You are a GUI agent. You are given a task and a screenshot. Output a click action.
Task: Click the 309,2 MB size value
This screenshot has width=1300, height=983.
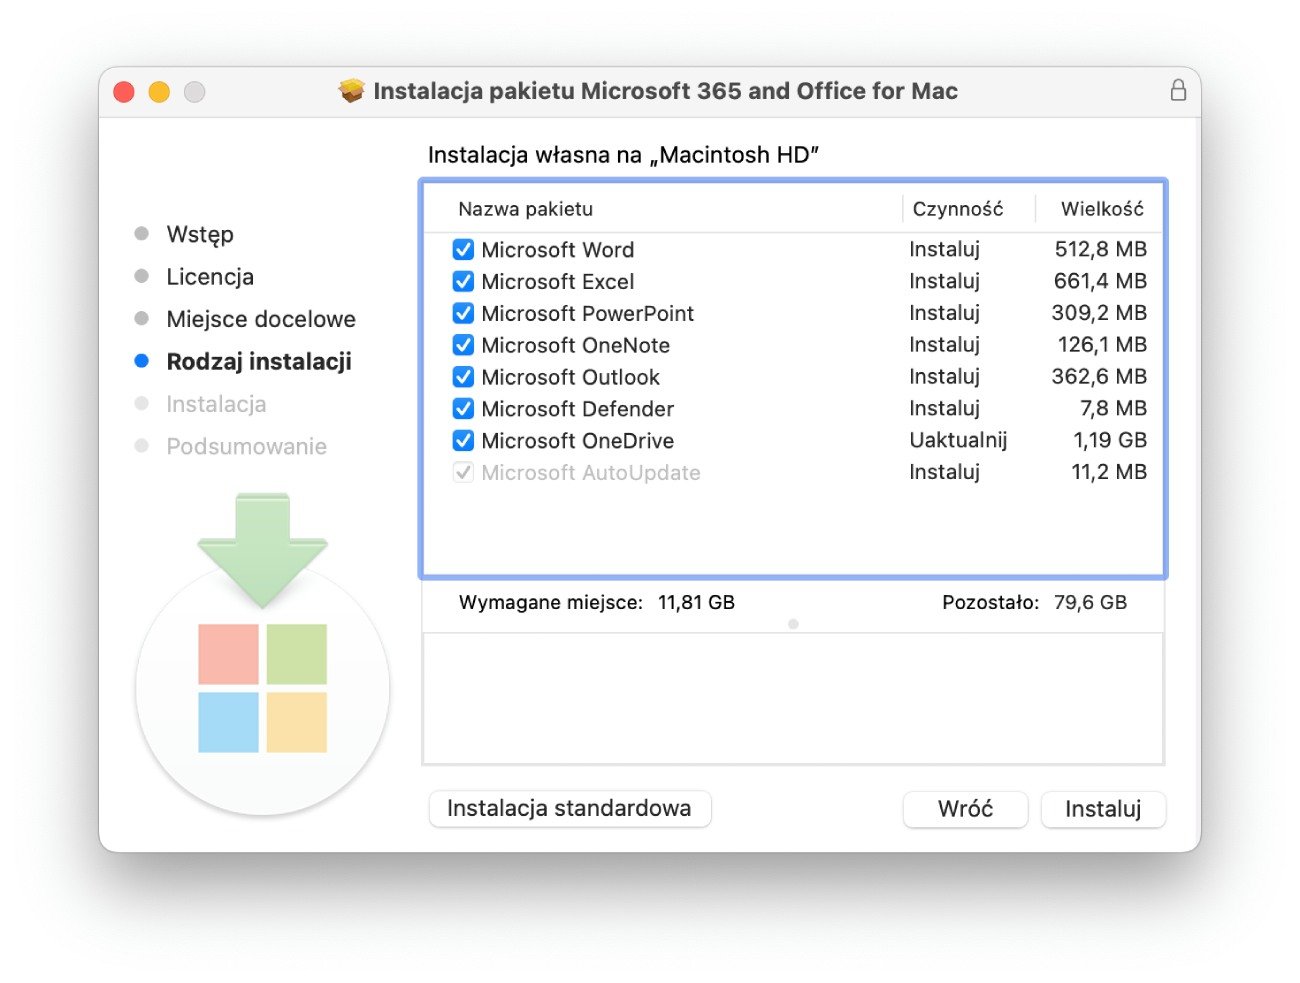pos(1099,313)
